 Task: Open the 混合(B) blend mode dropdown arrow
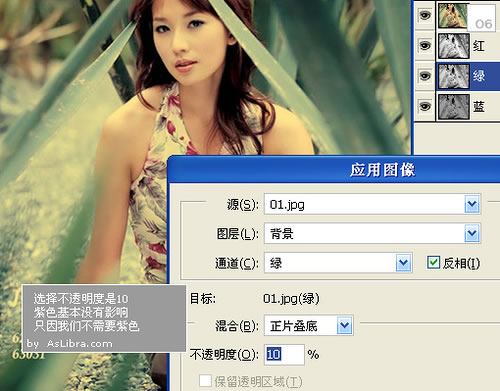[x=345, y=325]
